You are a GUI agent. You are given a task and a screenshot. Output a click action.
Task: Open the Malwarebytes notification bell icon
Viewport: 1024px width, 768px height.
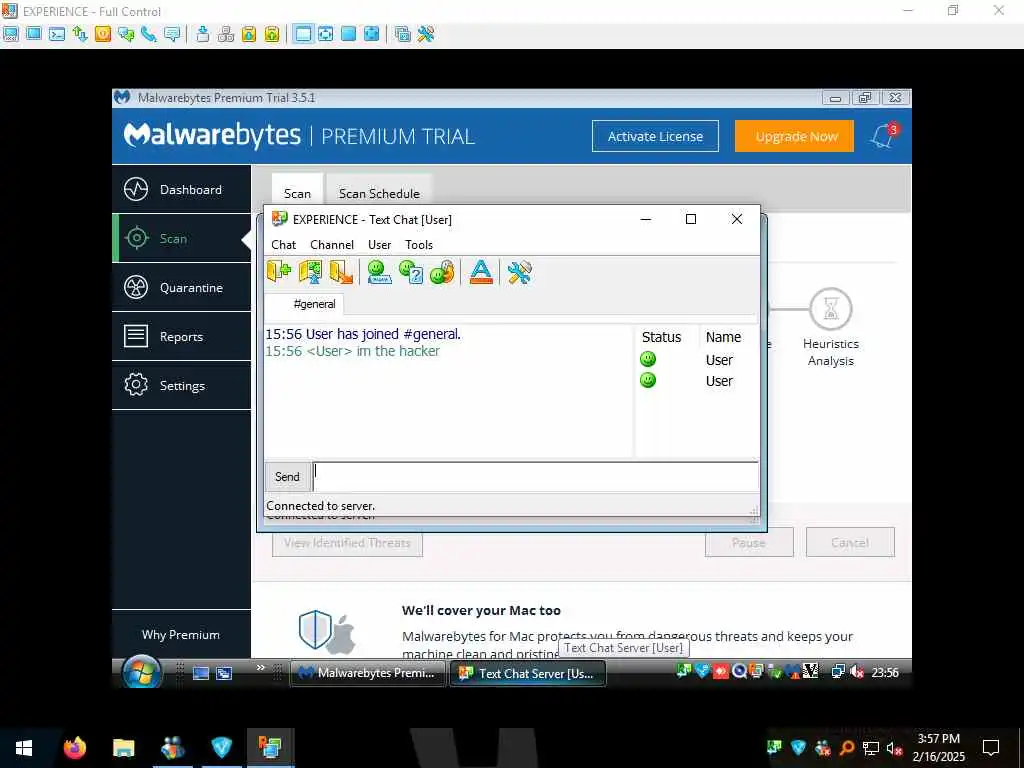point(884,136)
